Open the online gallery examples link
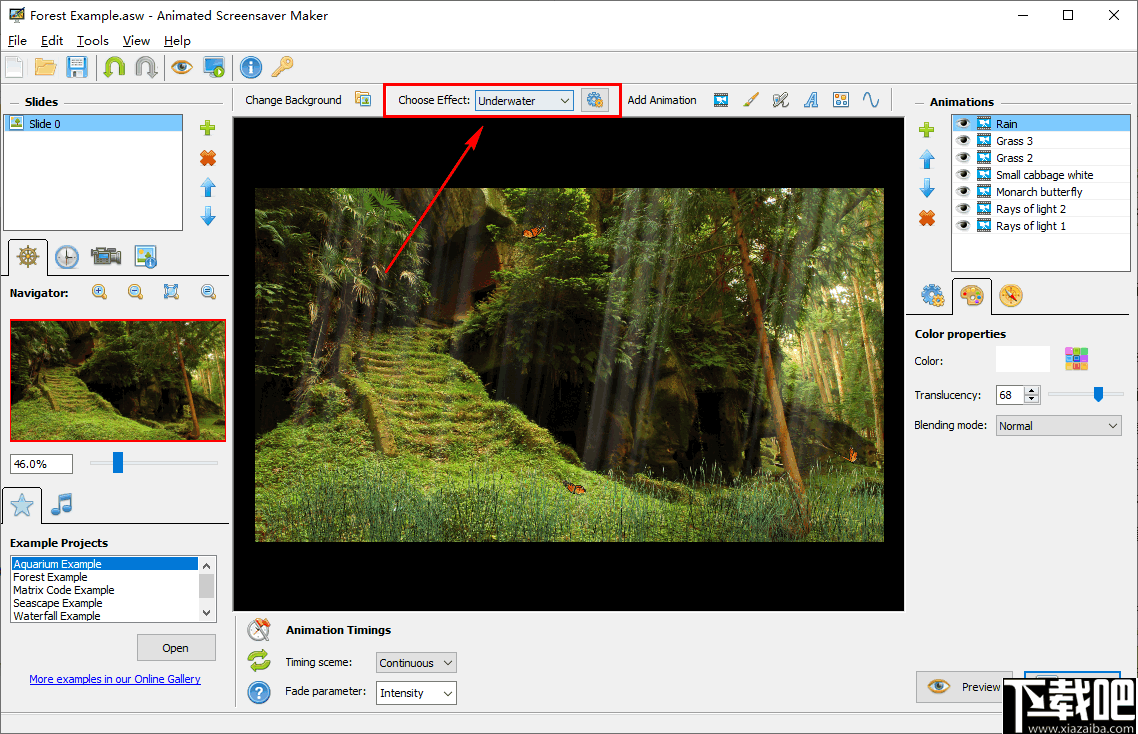The image size is (1138, 734). click(115, 680)
